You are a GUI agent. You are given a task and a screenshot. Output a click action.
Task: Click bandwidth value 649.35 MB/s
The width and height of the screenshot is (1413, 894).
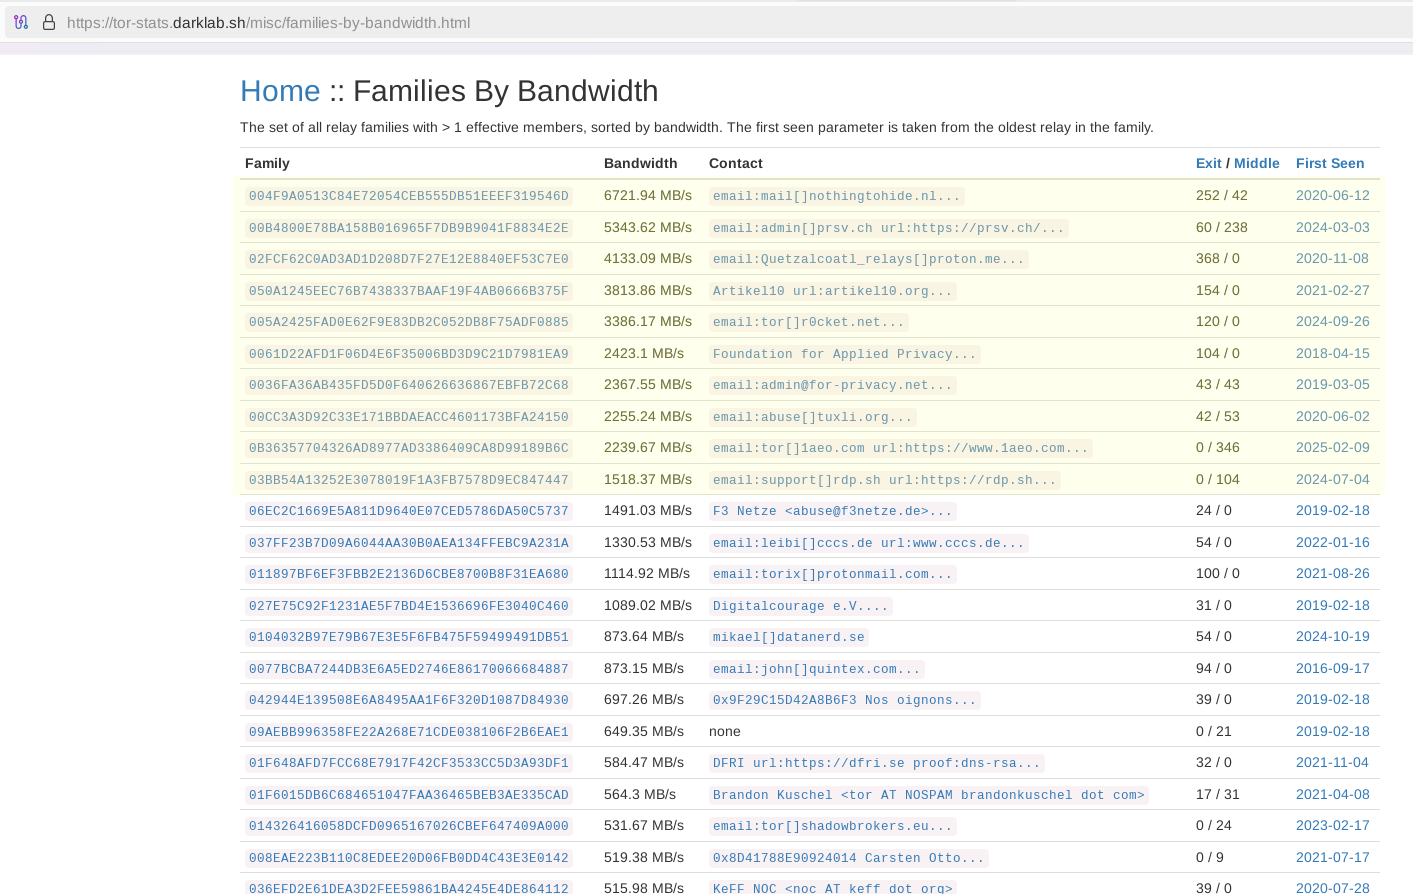pos(644,732)
